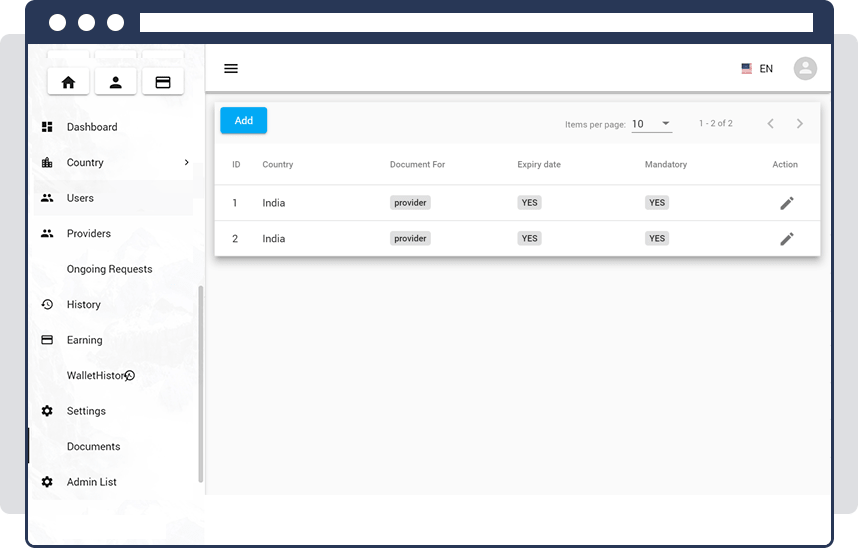Click the Dashboard grid icon
Image resolution: width=858 pixels, height=548 pixels.
coord(47,127)
